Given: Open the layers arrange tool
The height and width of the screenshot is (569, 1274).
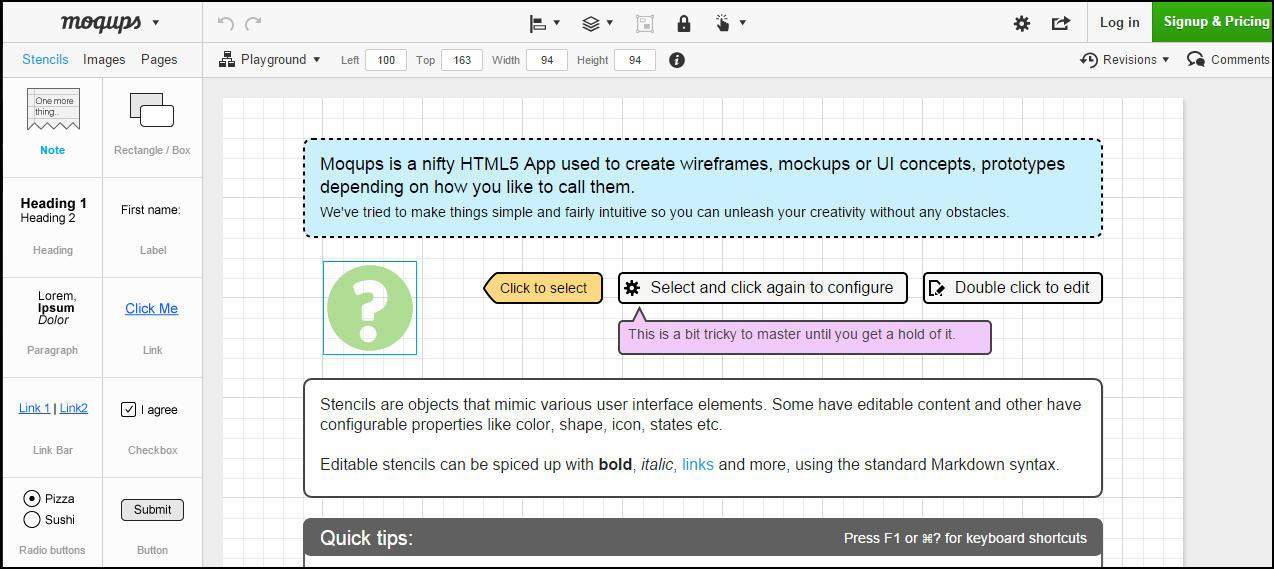Looking at the screenshot, I should coord(591,23).
